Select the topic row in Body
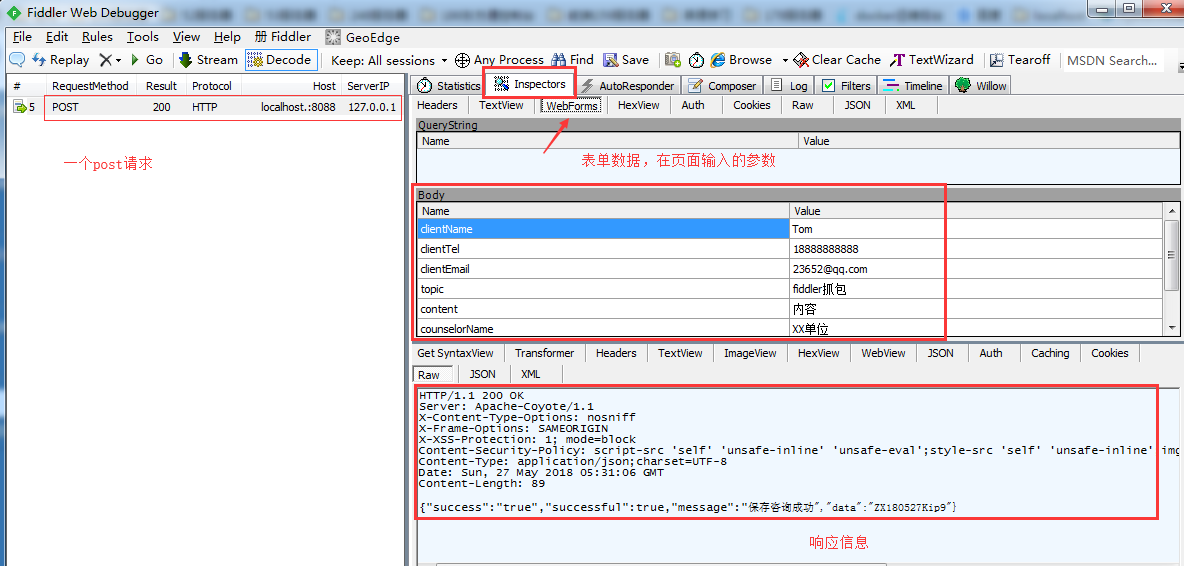The image size is (1184, 566). 791,288
